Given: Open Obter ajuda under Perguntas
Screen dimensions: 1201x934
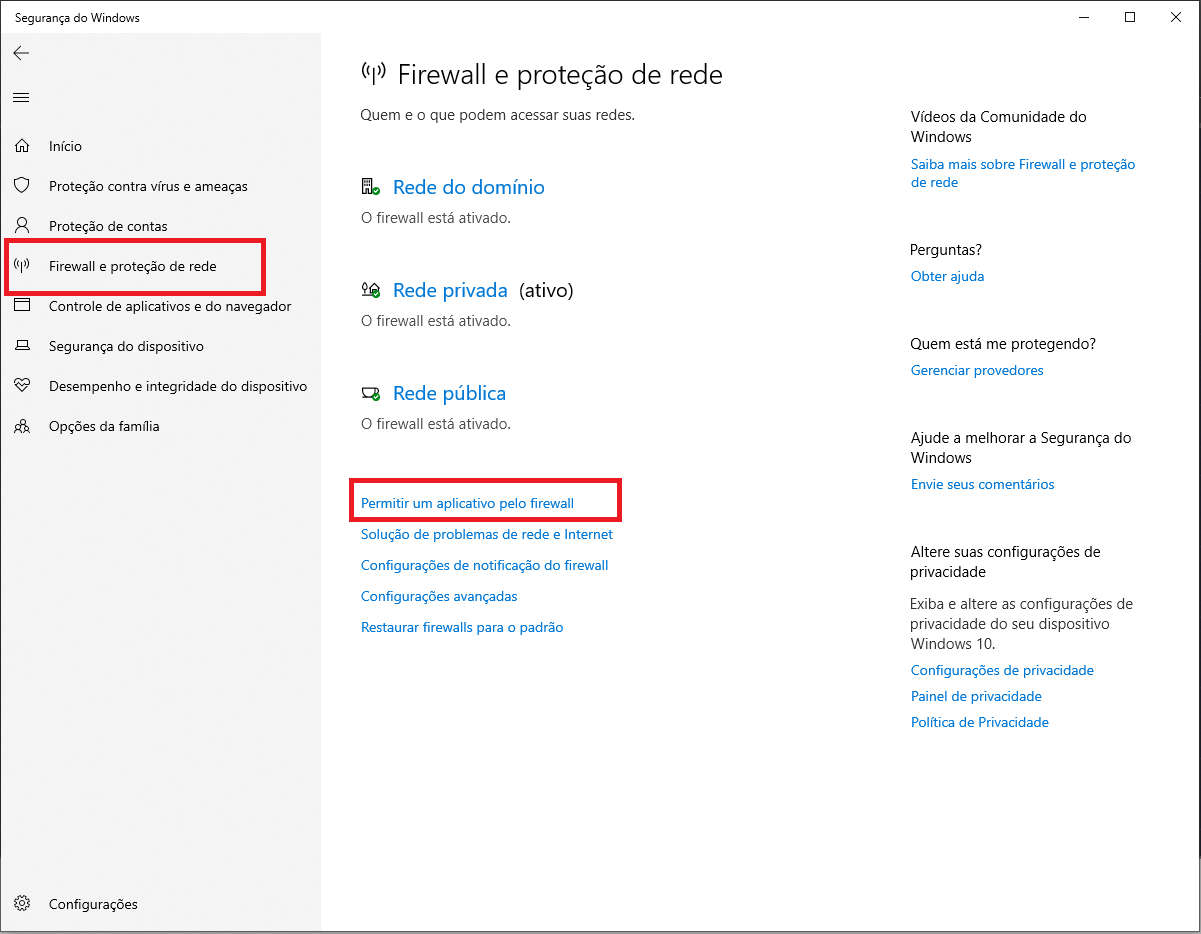Looking at the screenshot, I should point(947,276).
